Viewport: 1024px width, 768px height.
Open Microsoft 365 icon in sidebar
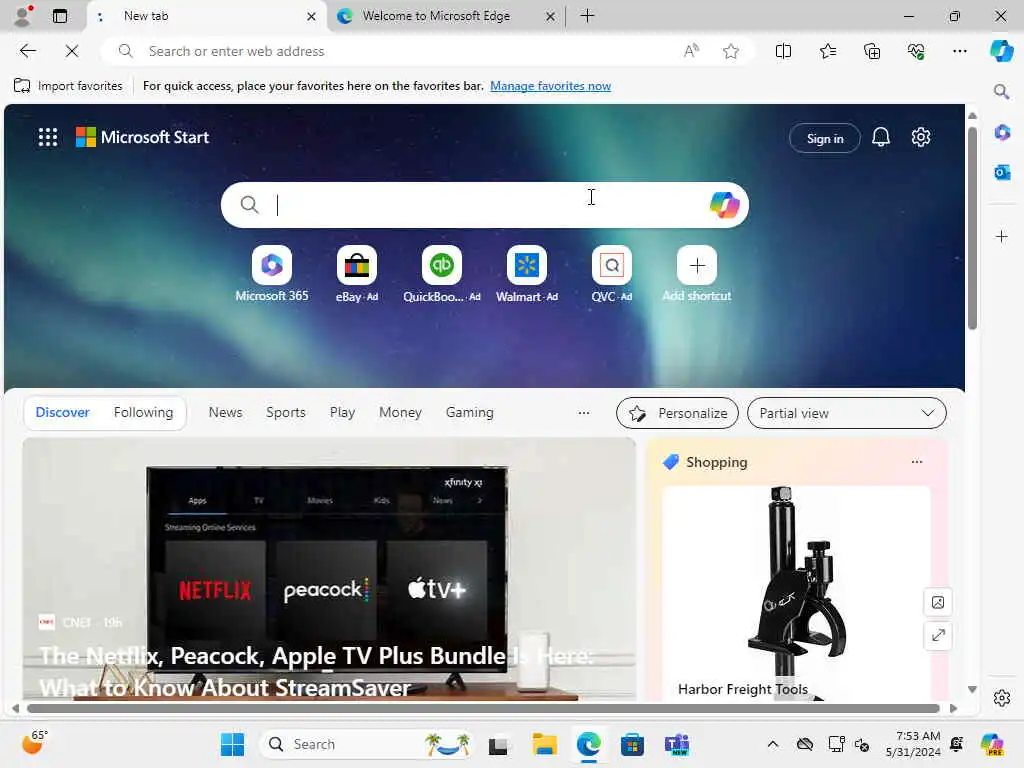coord(1002,133)
